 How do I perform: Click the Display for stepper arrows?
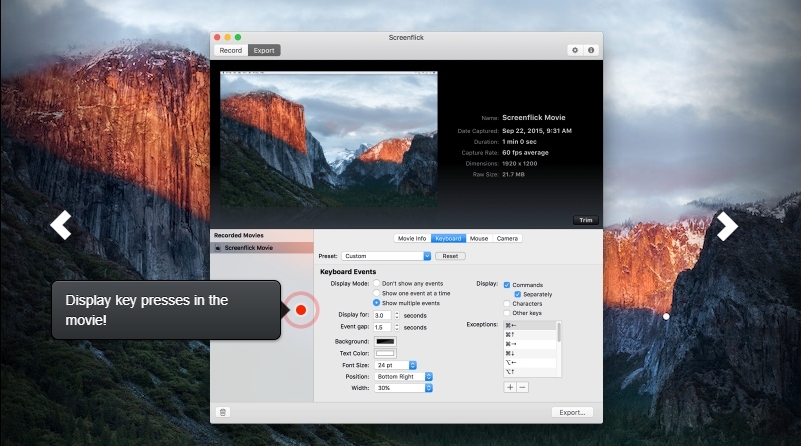coord(396,316)
